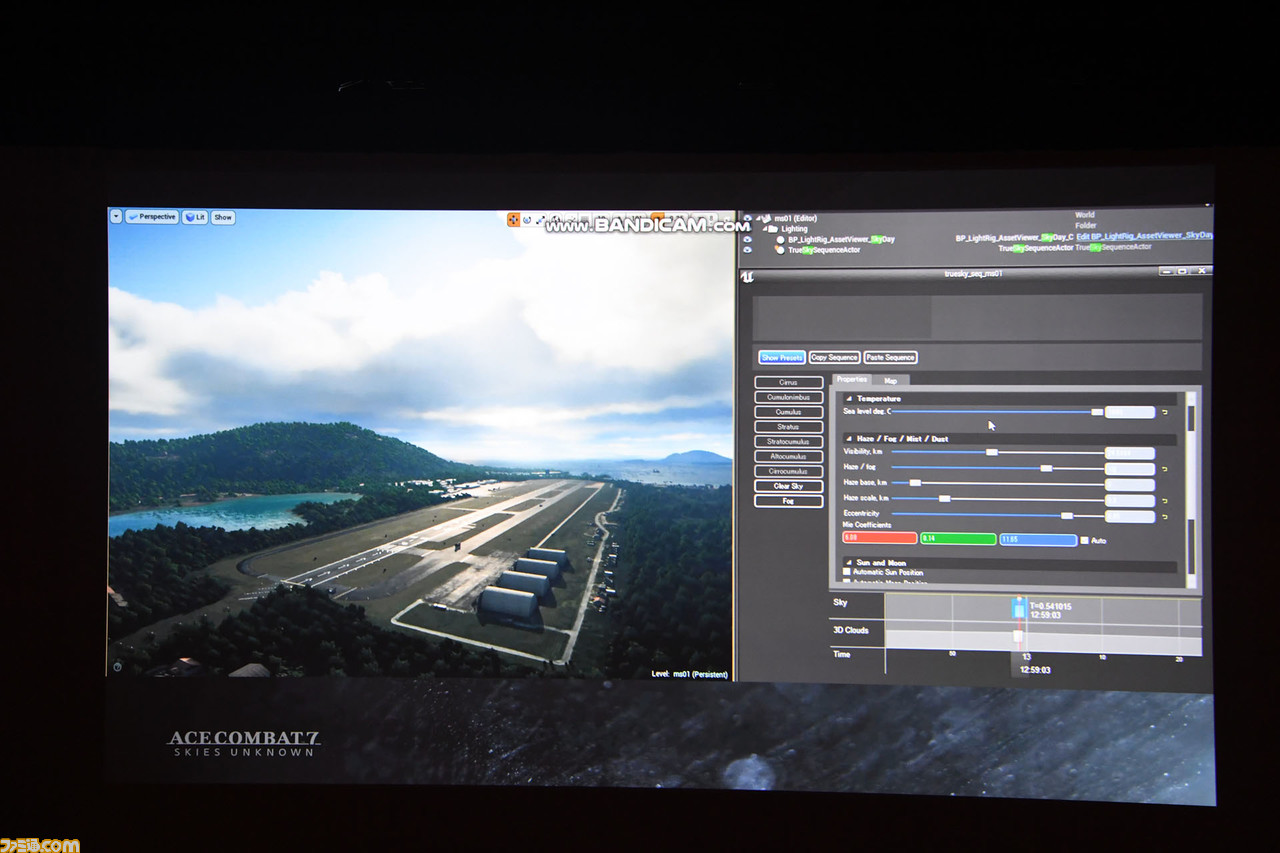Click the Haze / fog slider handle
1280x853 pixels.
pyautogui.click(x=1046, y=468)
